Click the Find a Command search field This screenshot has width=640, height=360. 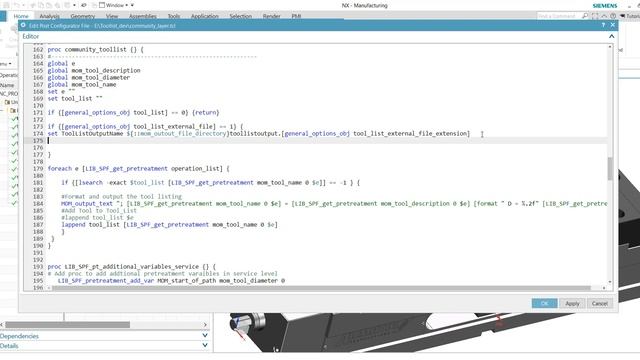(558, 16)
